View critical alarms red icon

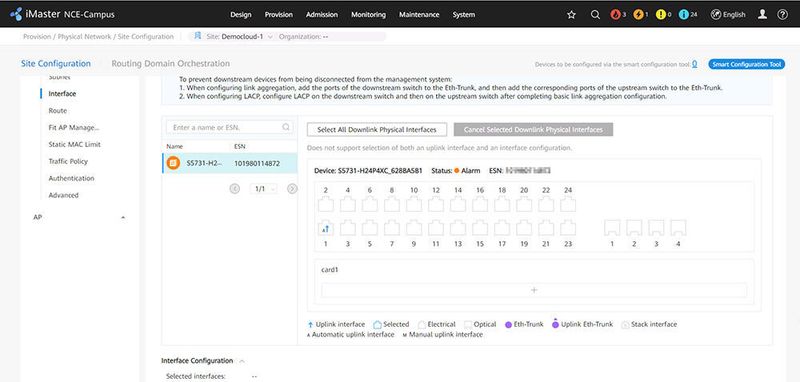pos(615,15)
